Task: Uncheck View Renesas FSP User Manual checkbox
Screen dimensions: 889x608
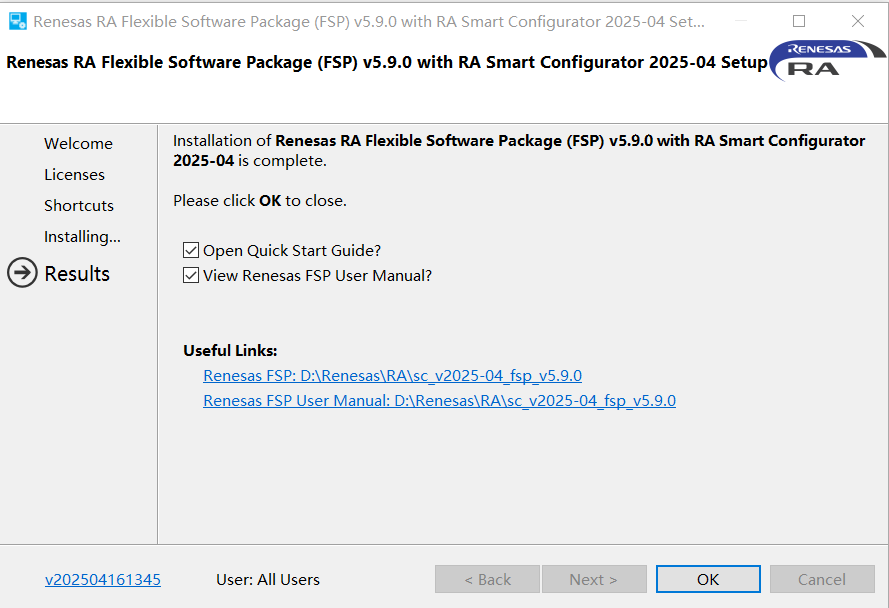Action: pyautogui.click(x=191, y=275)
